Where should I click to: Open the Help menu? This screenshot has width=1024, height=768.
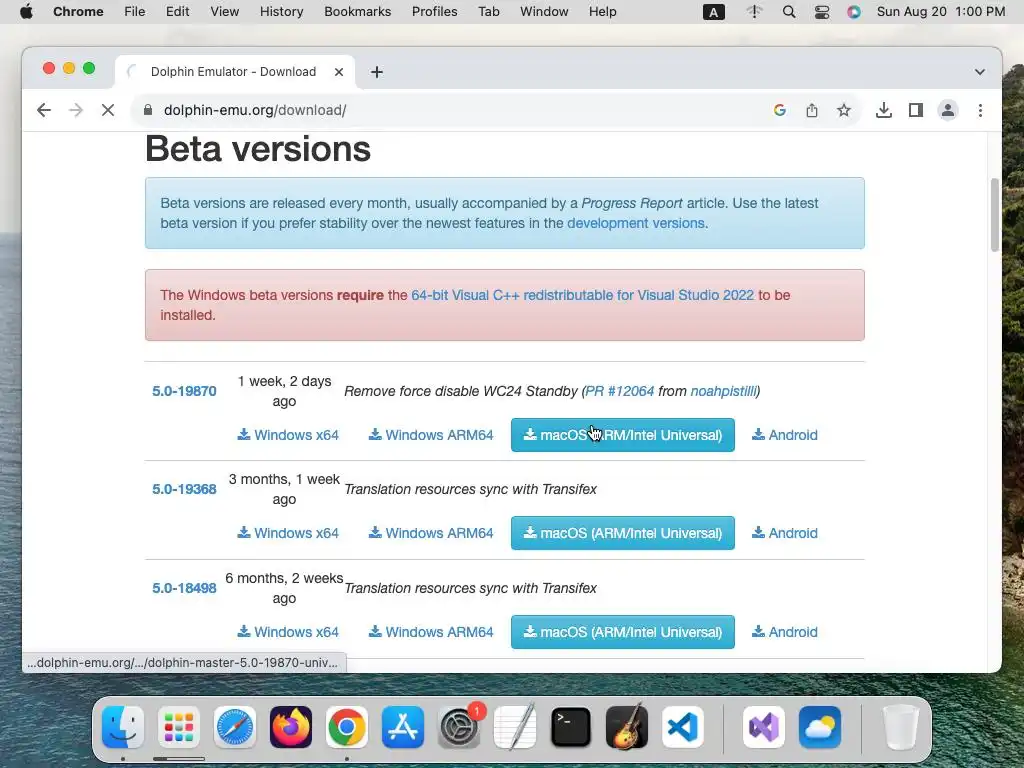click(602, 12)
